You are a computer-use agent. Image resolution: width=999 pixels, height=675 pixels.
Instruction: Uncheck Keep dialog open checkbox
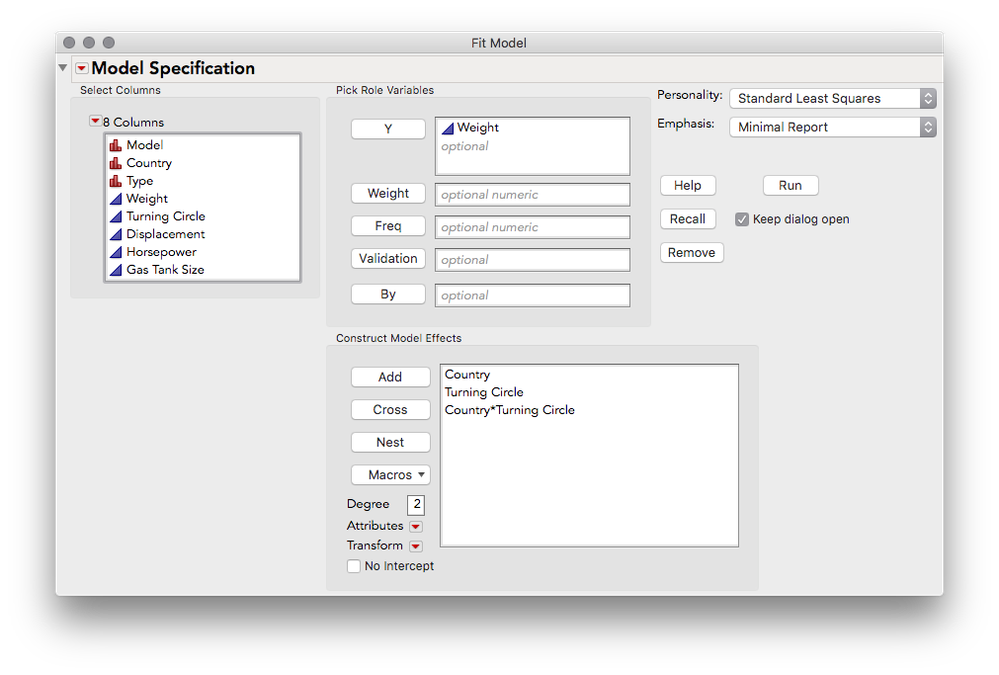742,219
